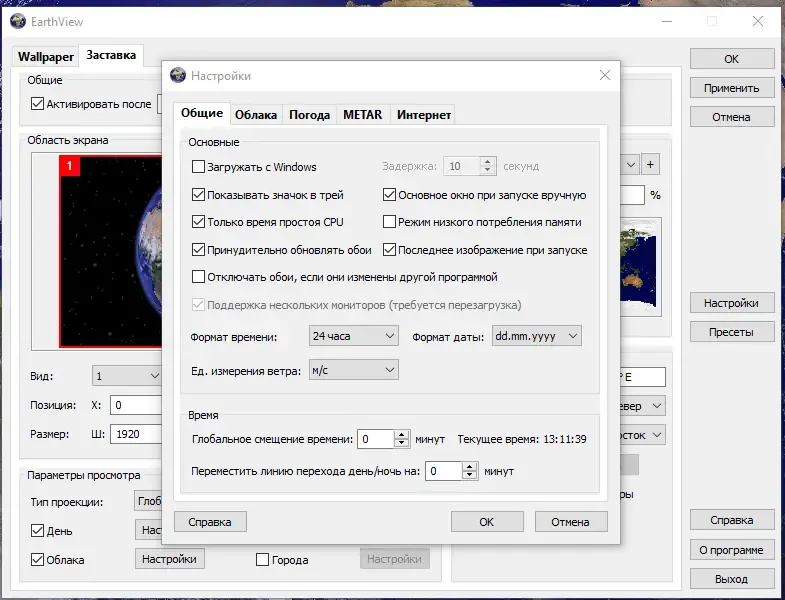Decrease Глобальное смещение времени spinner down arrow
The height and width of the screenshot is (600, 785).
tap(402, 443)
